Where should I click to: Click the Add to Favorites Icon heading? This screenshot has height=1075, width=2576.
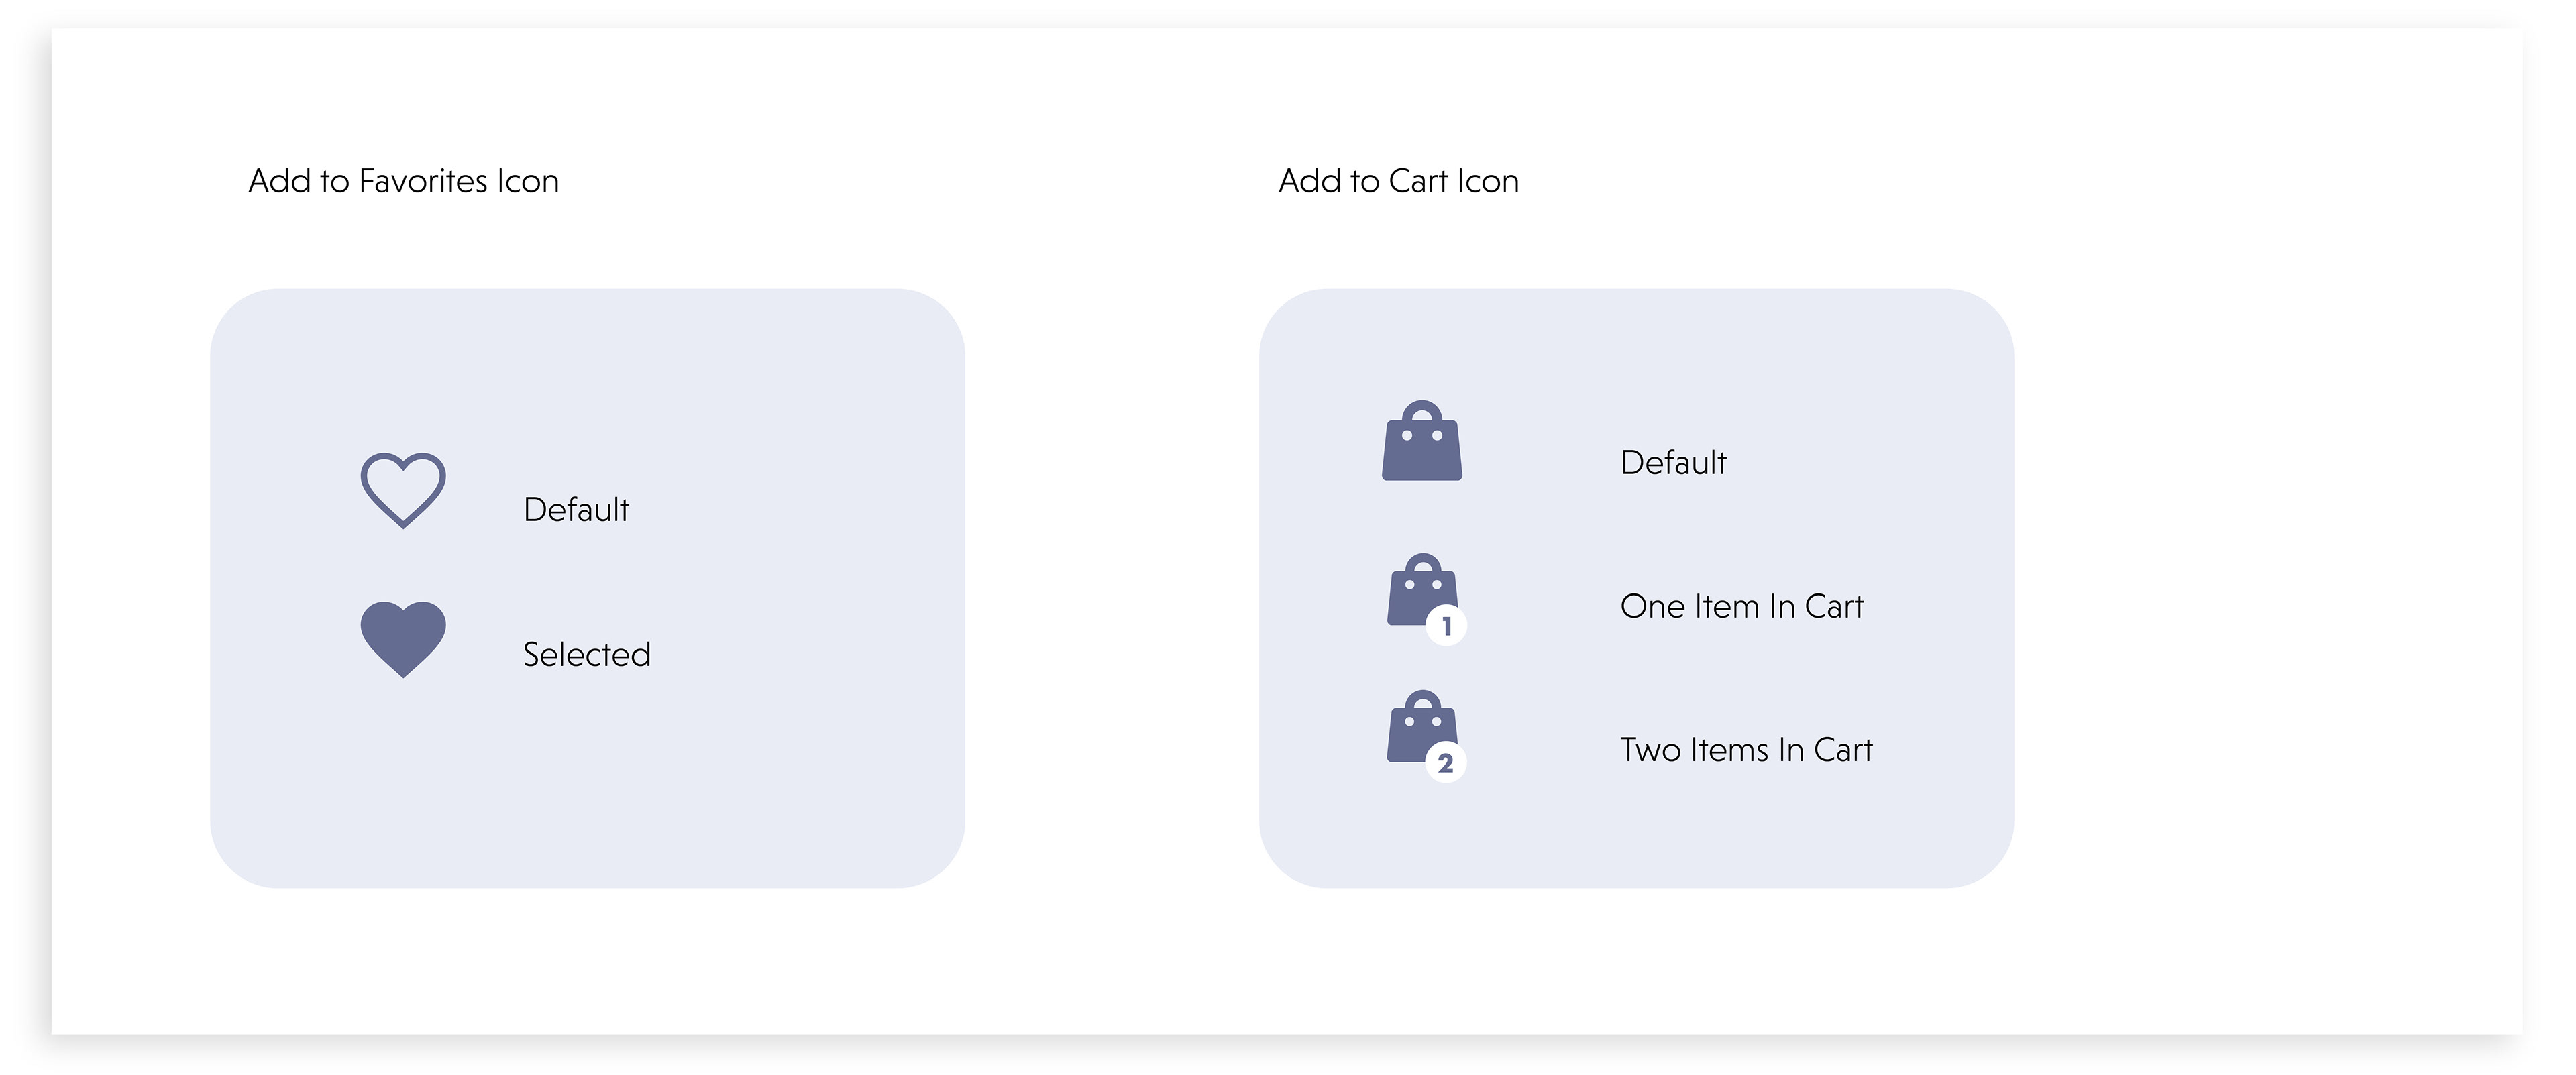coord(403,181)
